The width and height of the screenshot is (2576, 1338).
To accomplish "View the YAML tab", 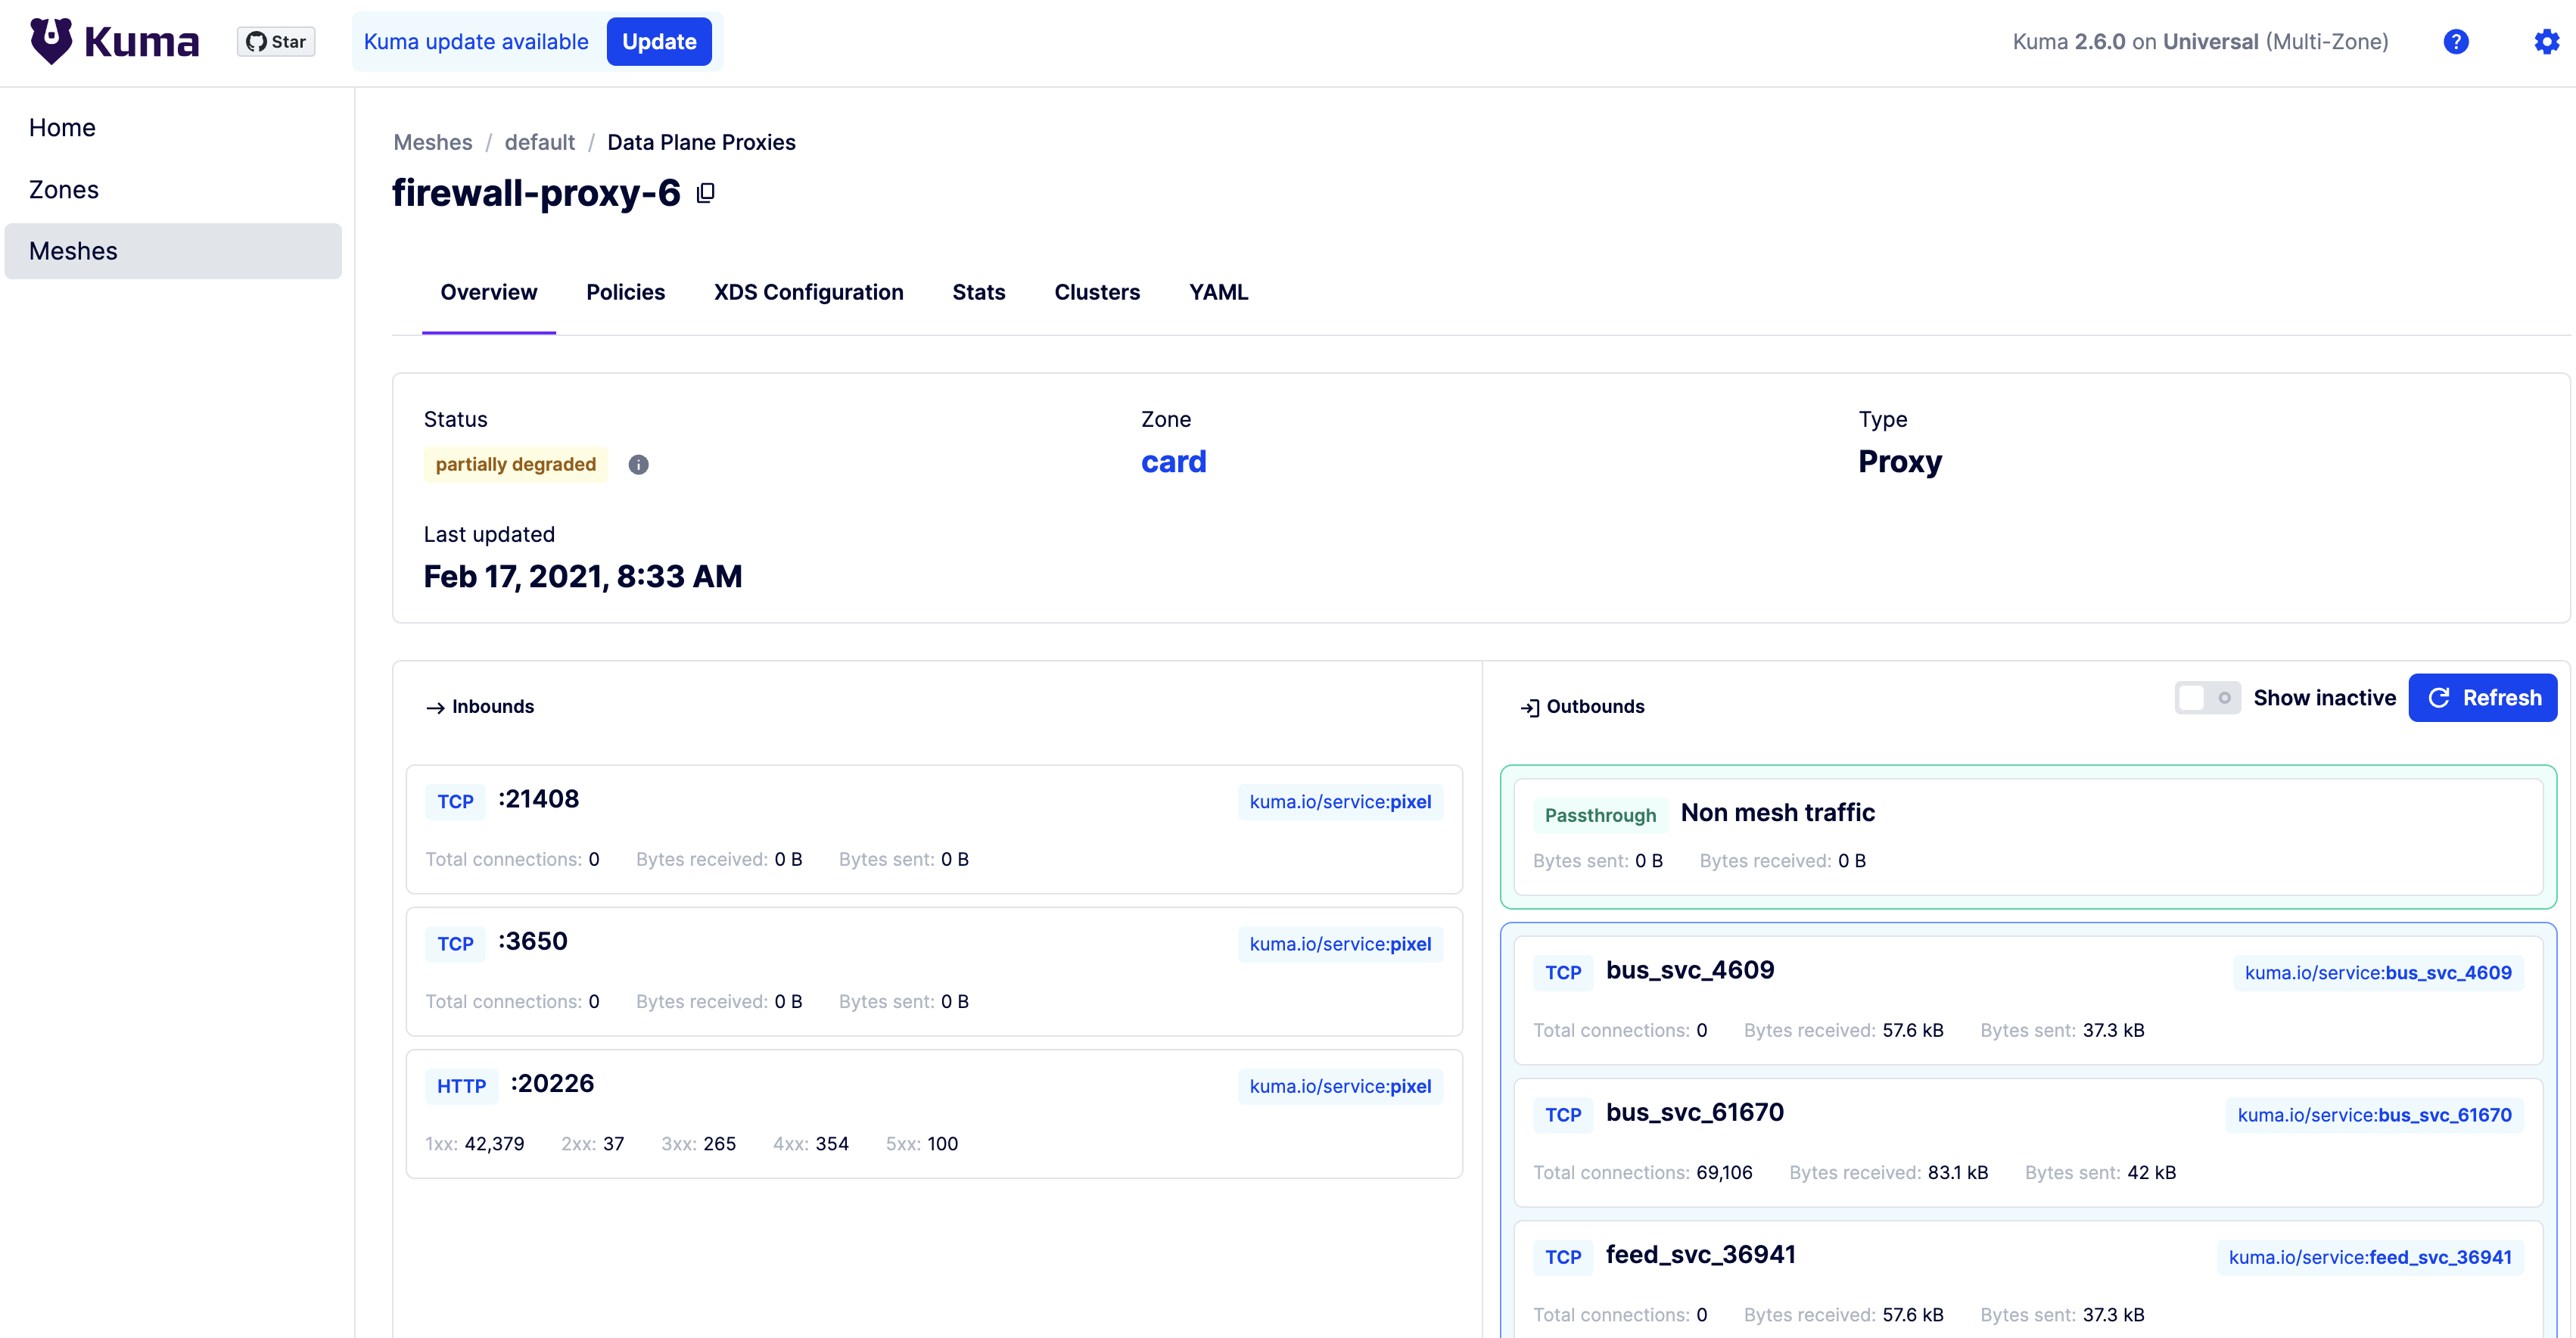I will pos(1218,292).
